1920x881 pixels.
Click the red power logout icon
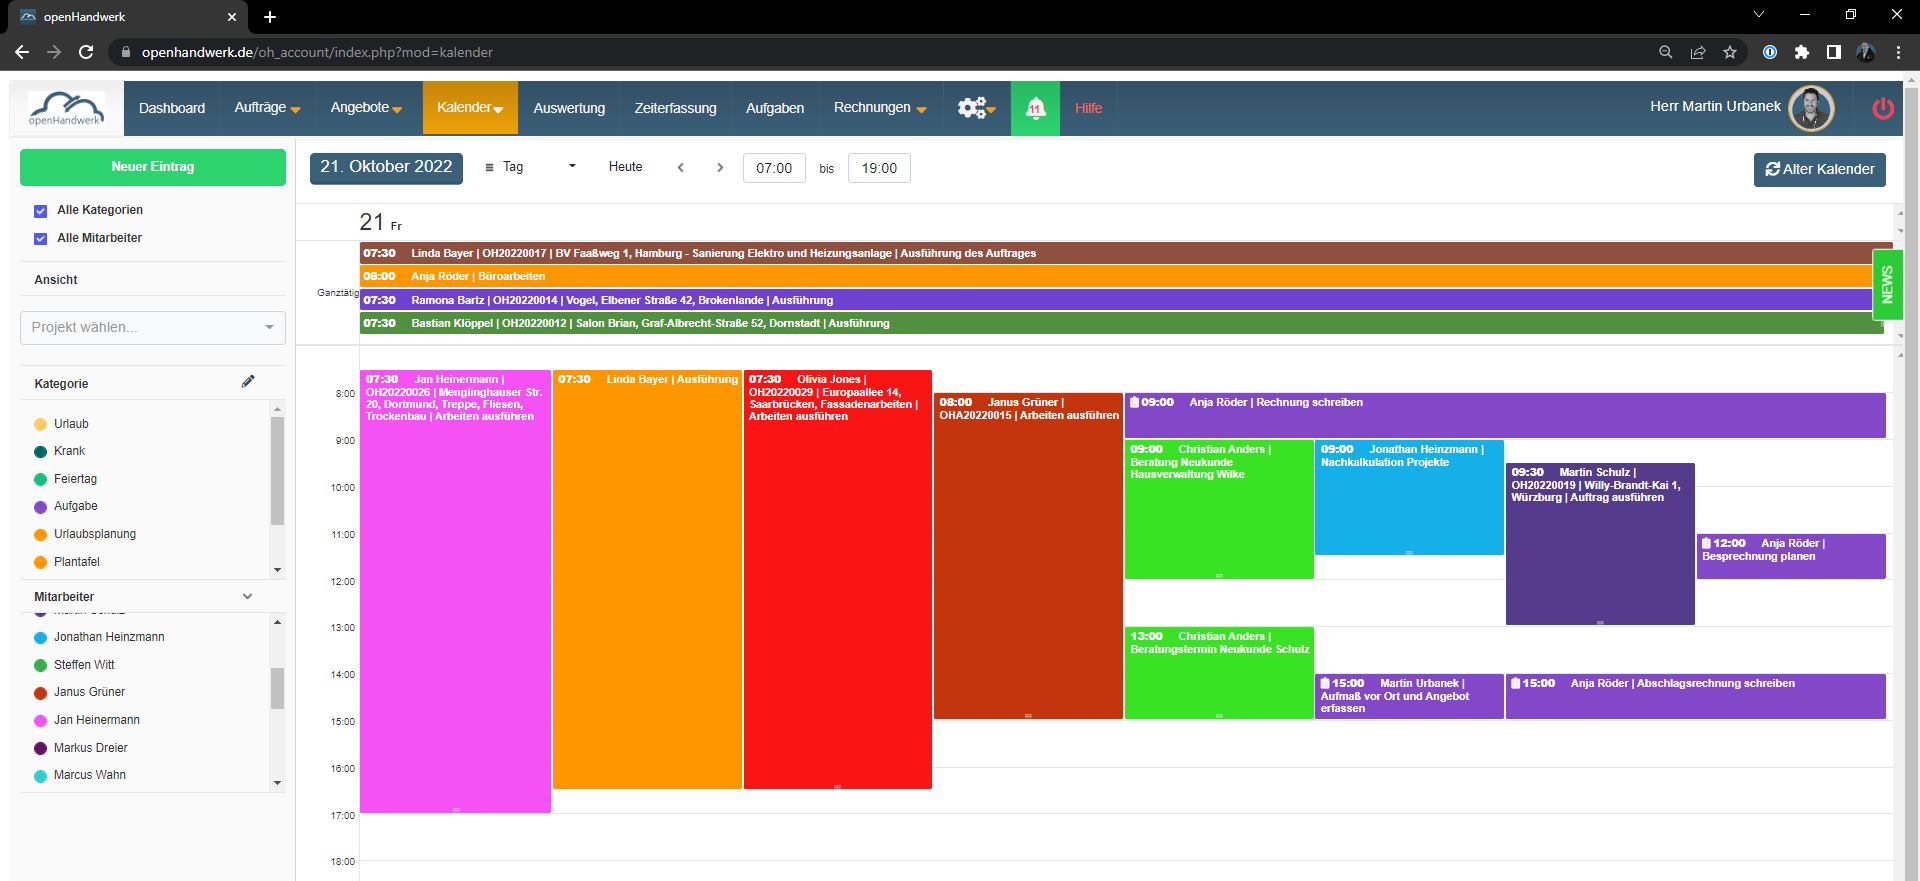click(1882, 108)
